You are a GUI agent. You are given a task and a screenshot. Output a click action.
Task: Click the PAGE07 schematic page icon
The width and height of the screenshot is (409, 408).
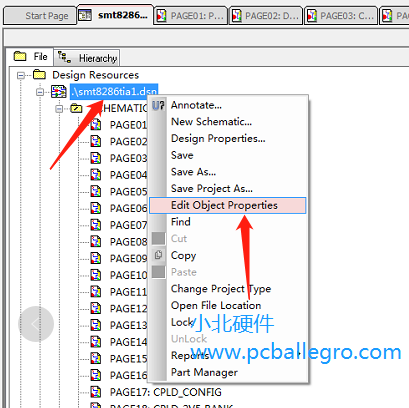[x=96, y=225]
